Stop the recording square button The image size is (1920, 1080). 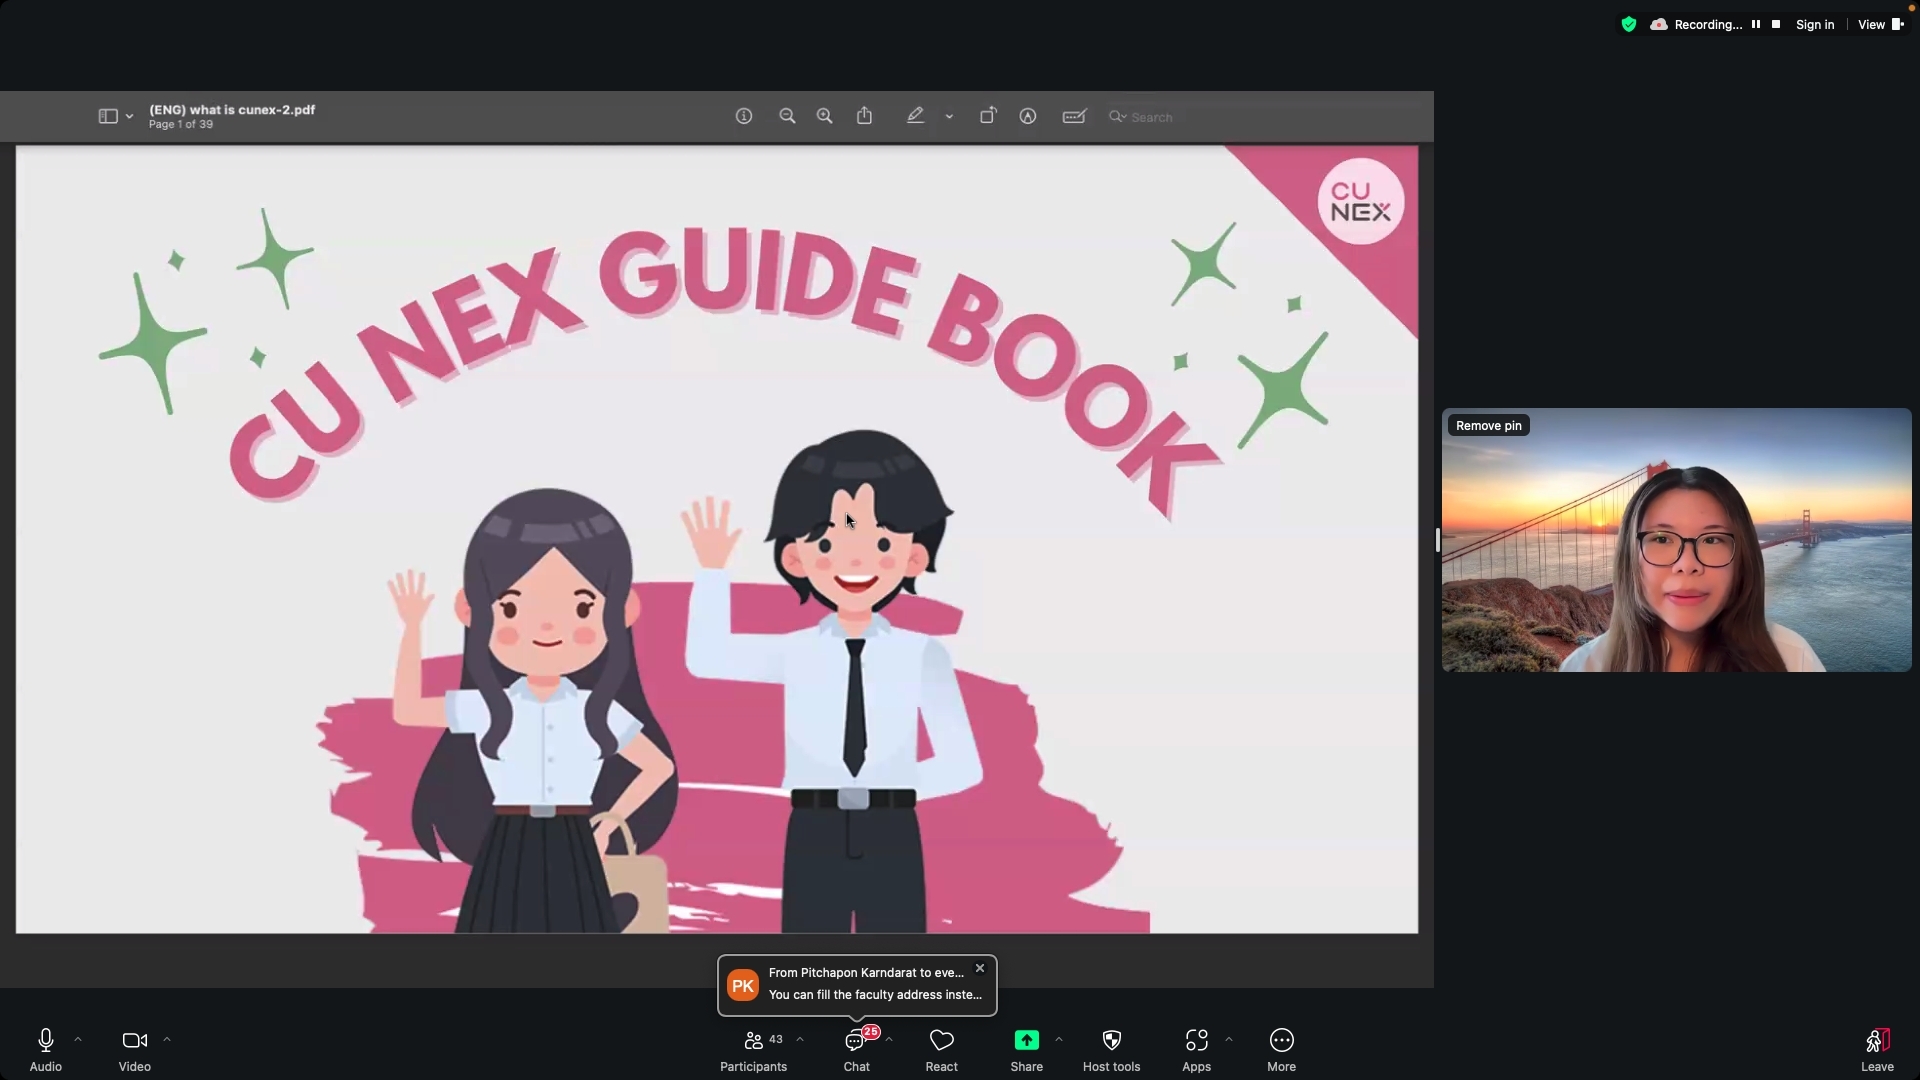click(x=1776, y=24)
